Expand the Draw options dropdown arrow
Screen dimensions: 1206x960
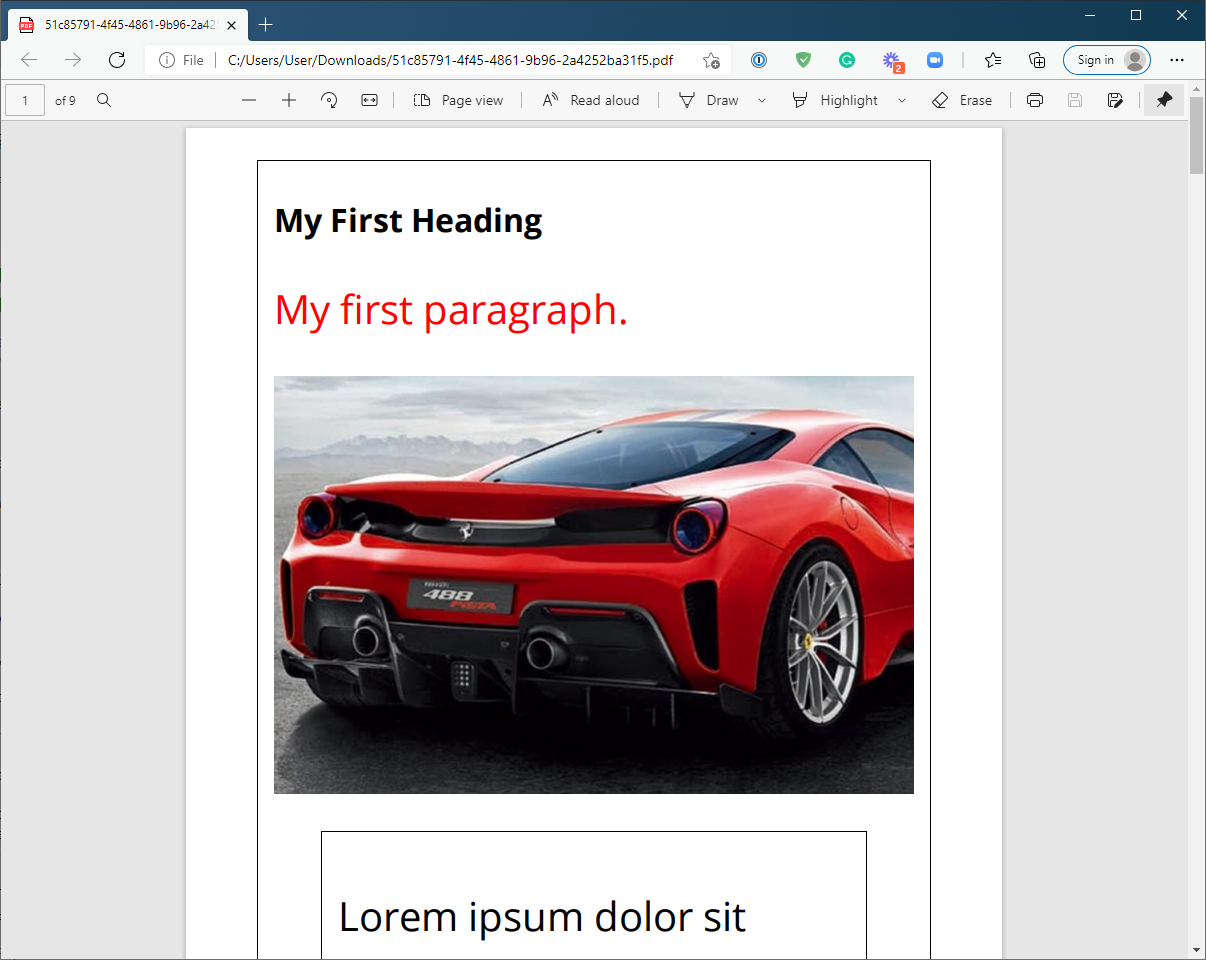(x=762, y=100)
